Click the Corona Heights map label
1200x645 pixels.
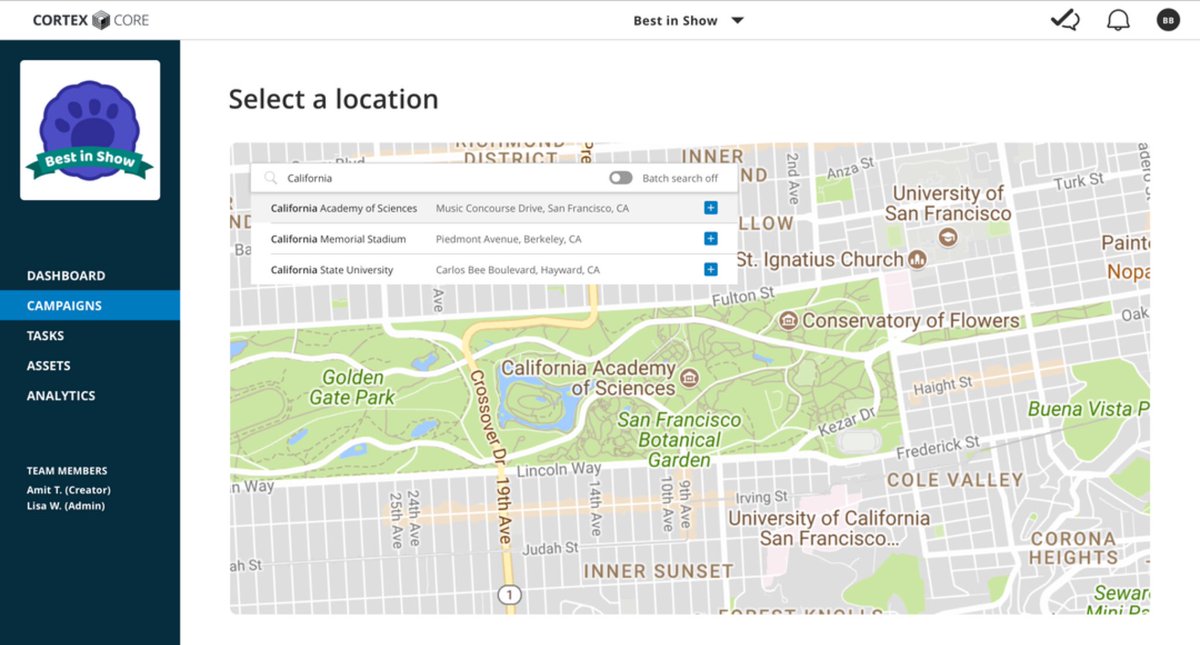(x=1074, y=548)
